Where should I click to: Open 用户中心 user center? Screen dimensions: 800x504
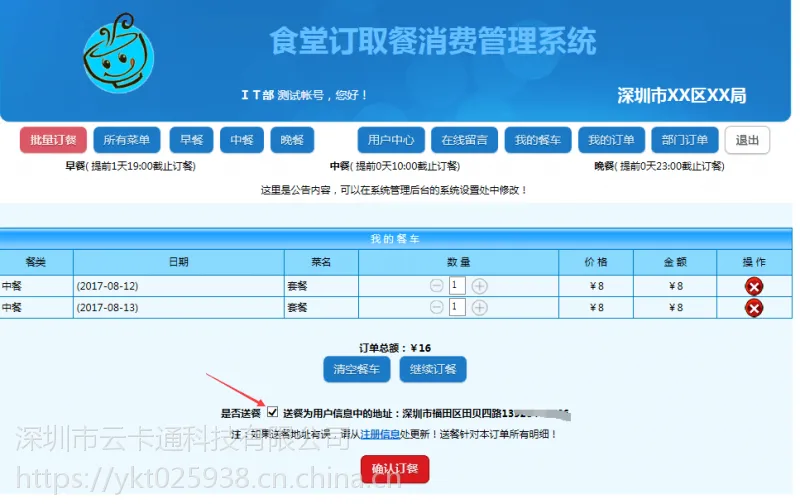point(391,140)
